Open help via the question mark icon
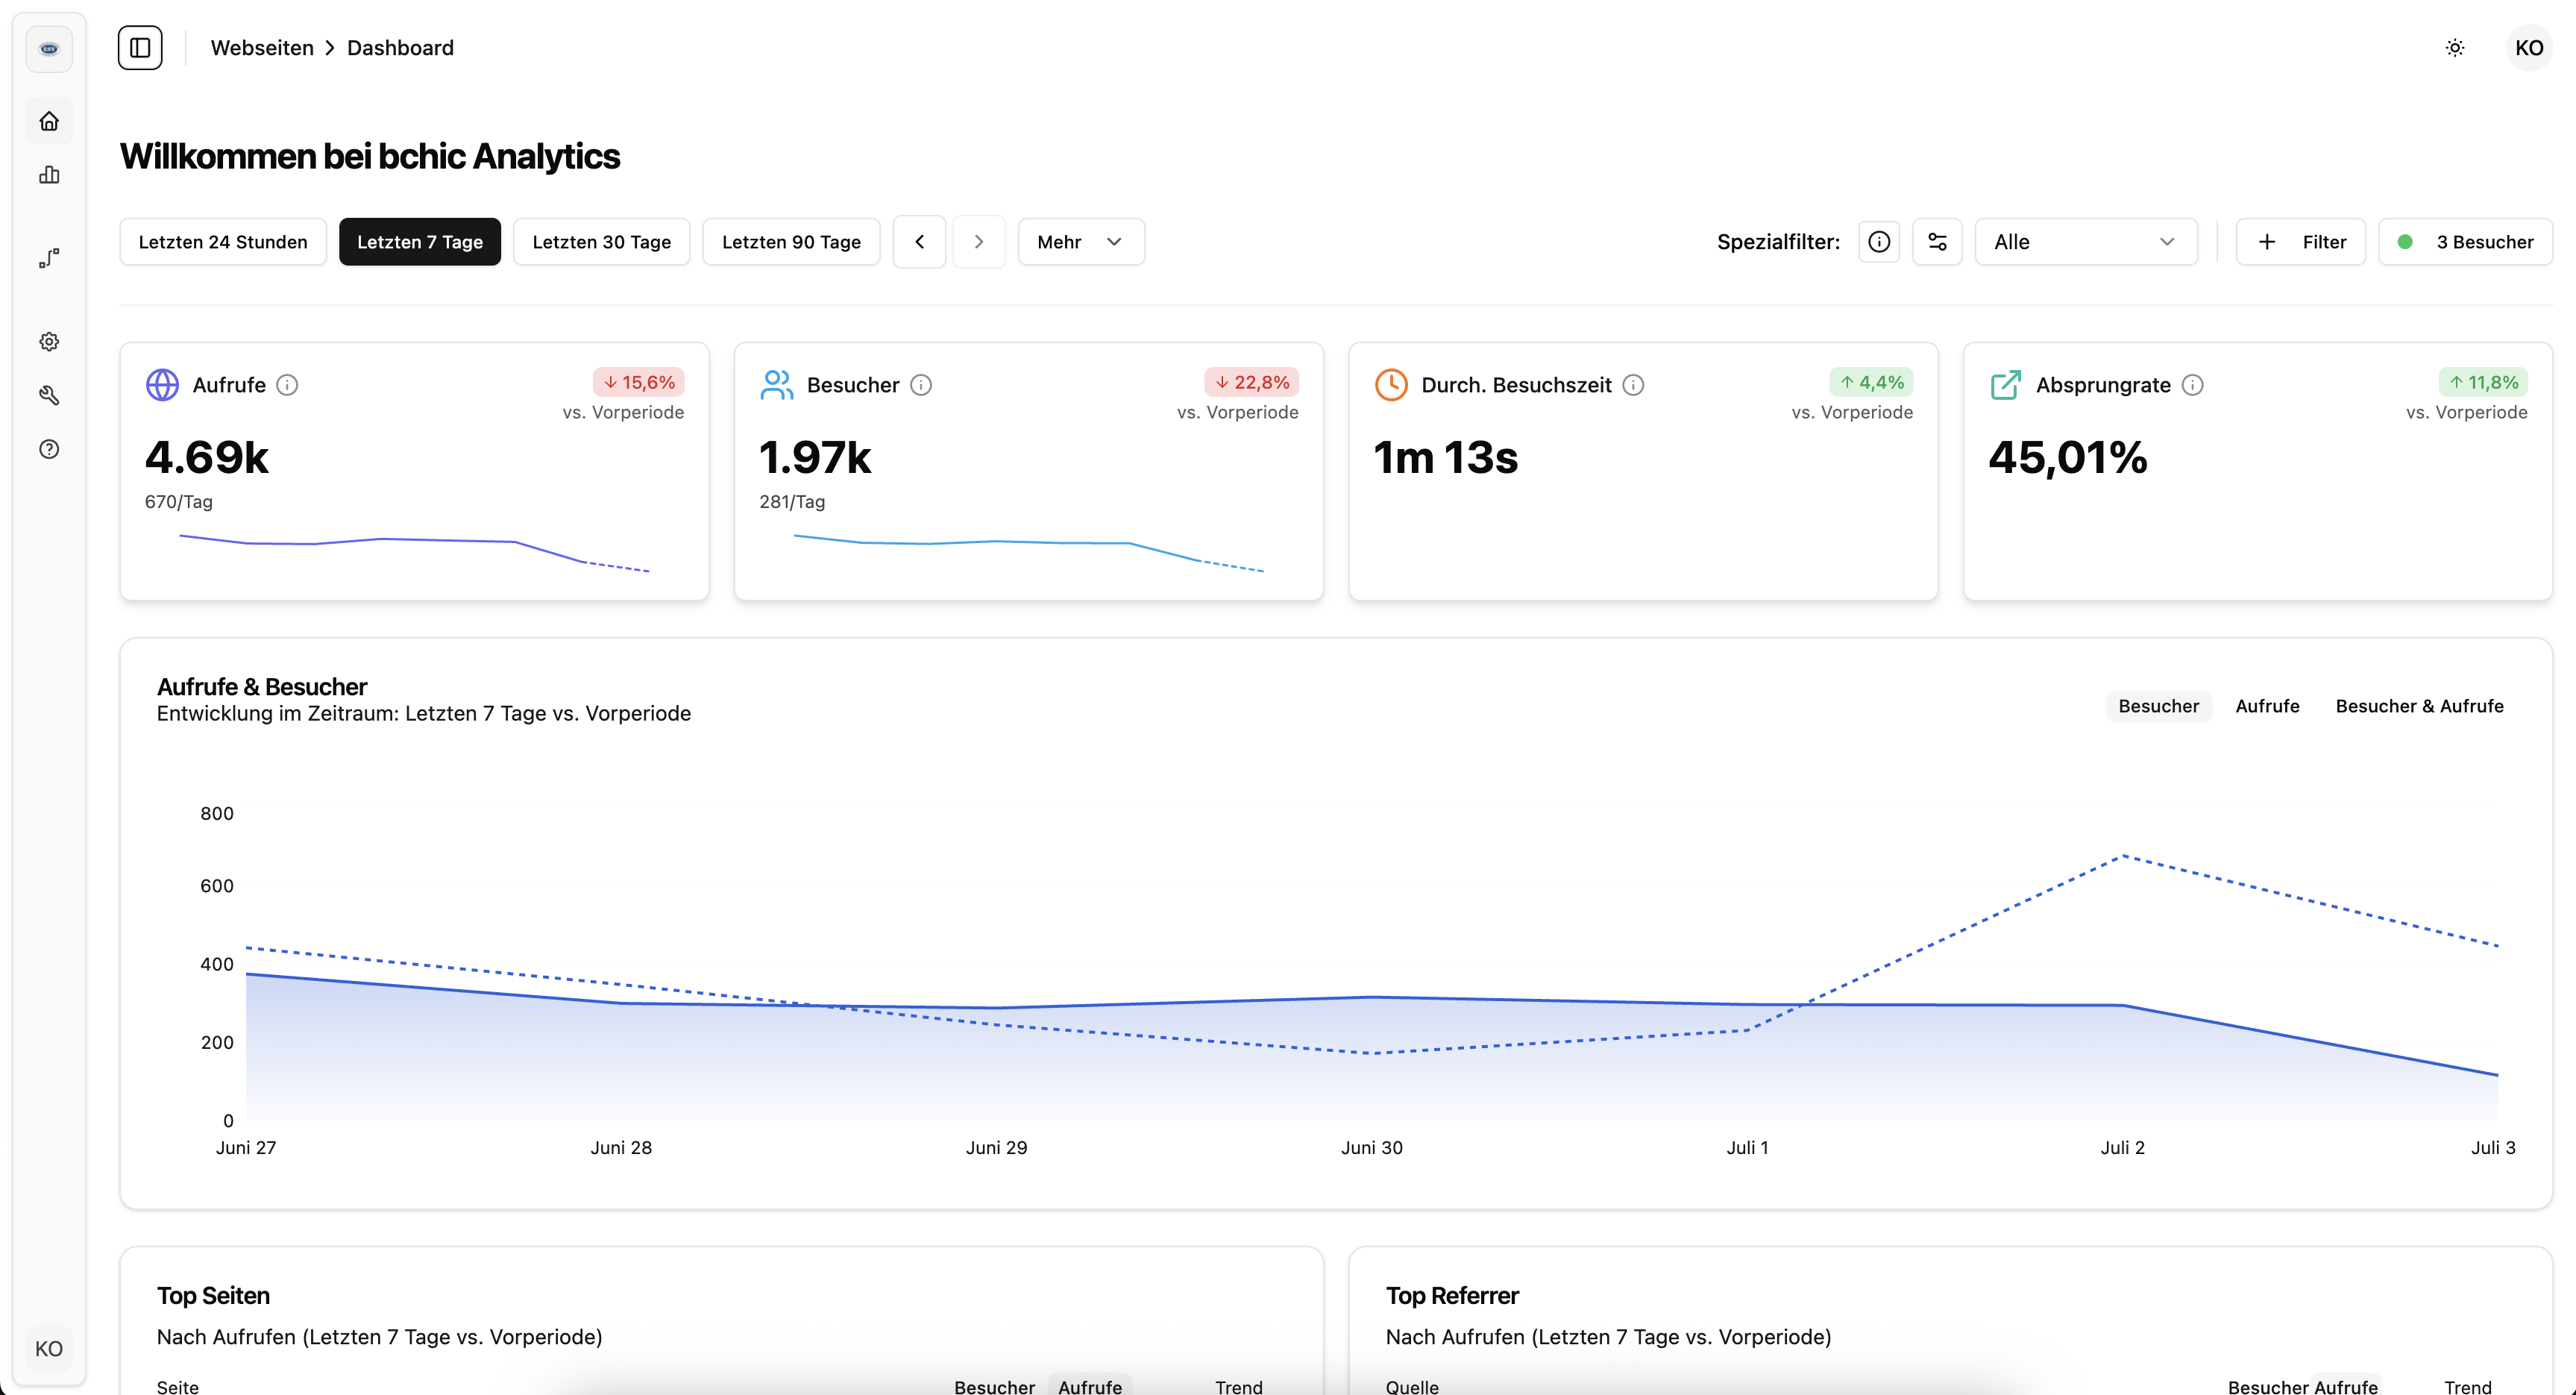Screen dimensions: 2576x1395 (49, 449)
